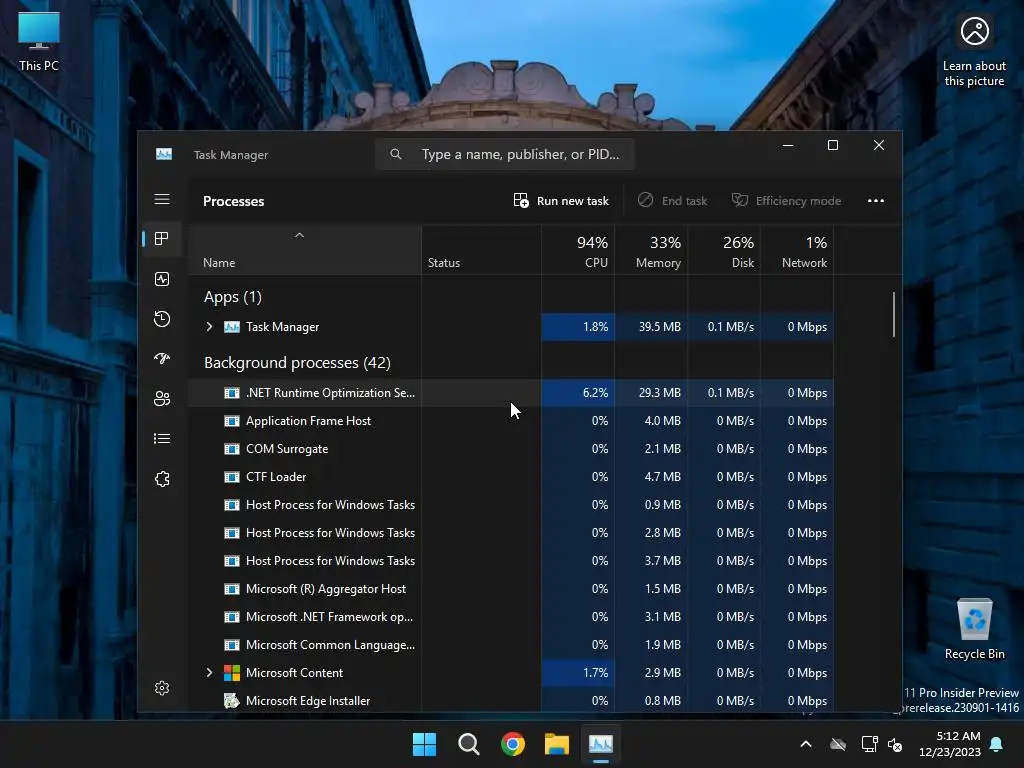
Task: Sort by the Network column header
Action: 797,251
